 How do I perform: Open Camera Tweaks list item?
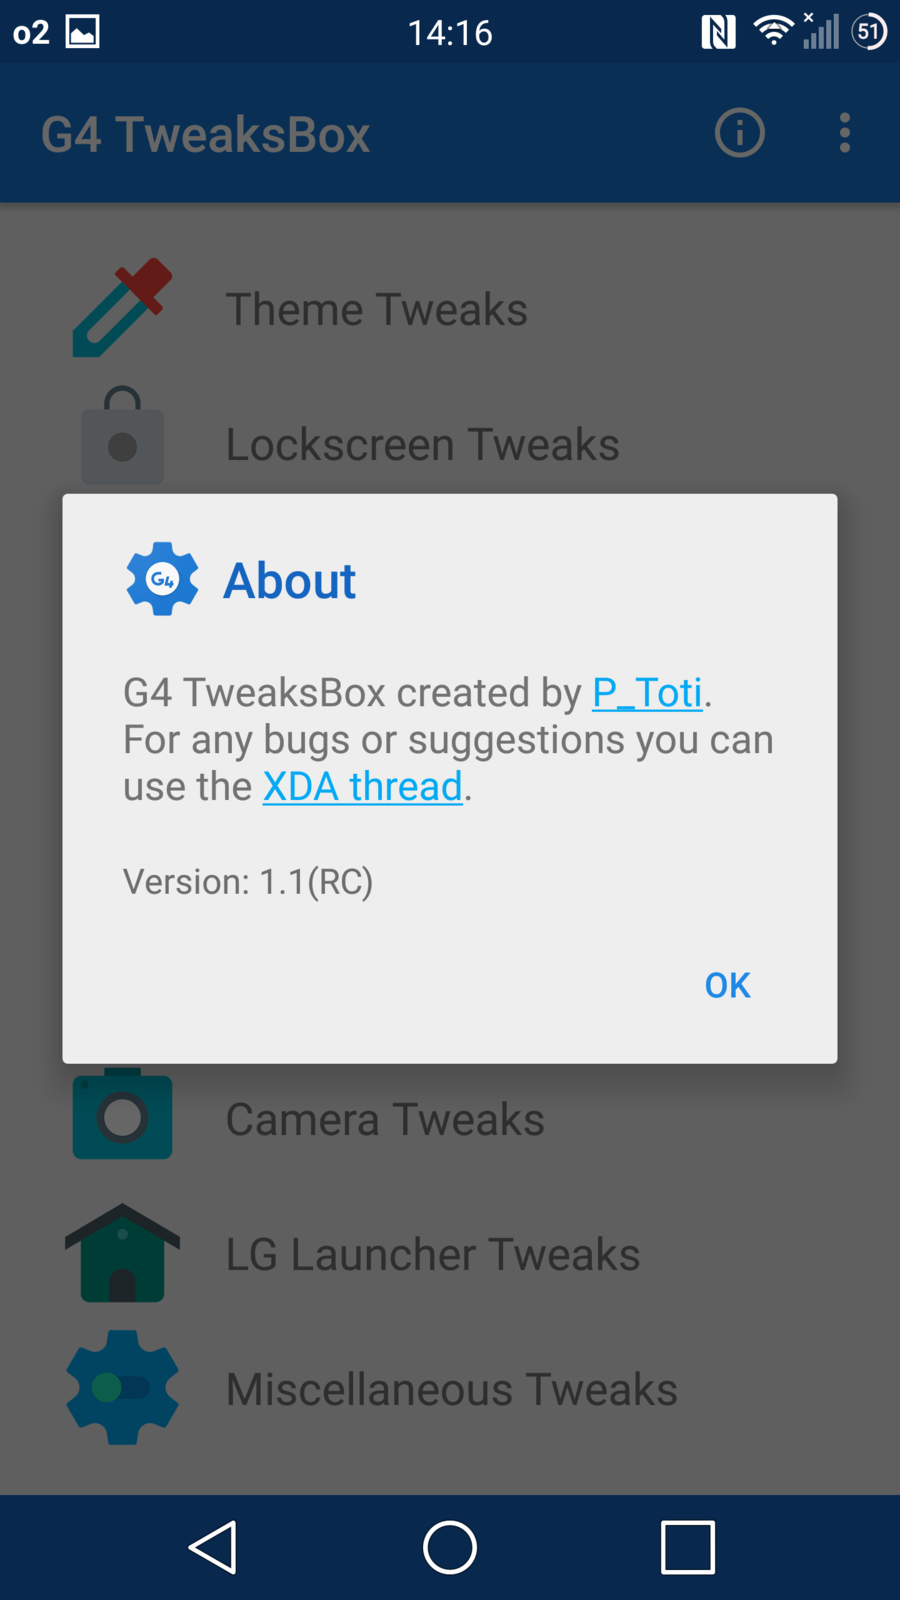pos(385,1119)
